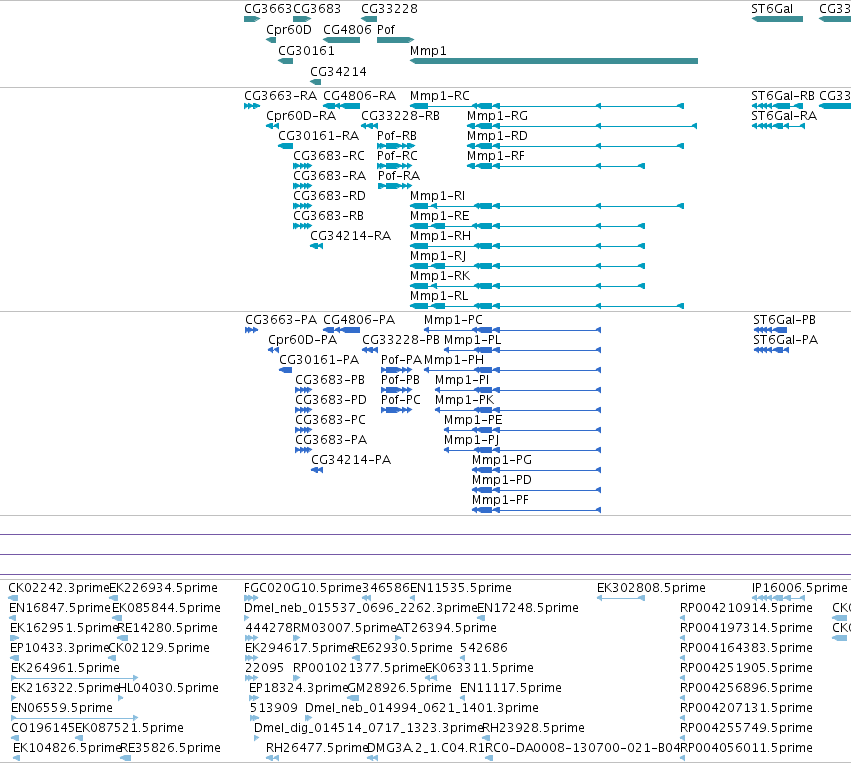Select the CG34214-RA transcript label

point(351,236)
